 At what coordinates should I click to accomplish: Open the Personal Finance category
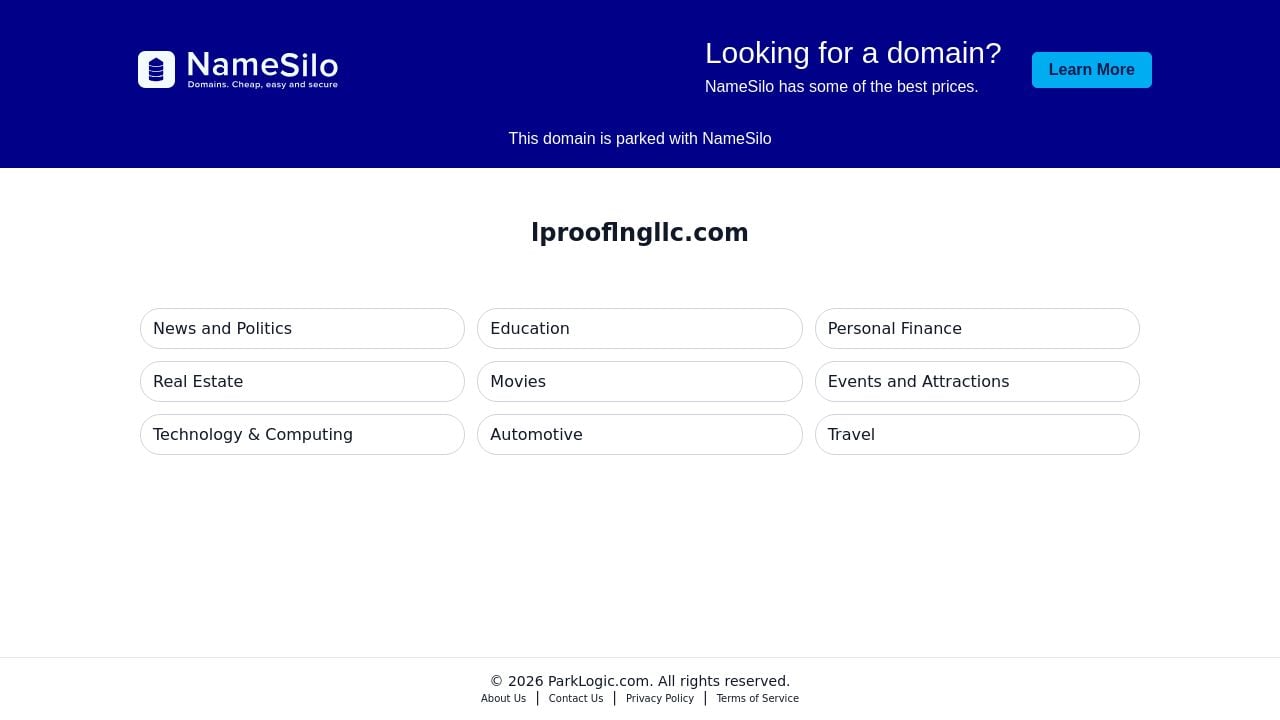click(977, 328)
